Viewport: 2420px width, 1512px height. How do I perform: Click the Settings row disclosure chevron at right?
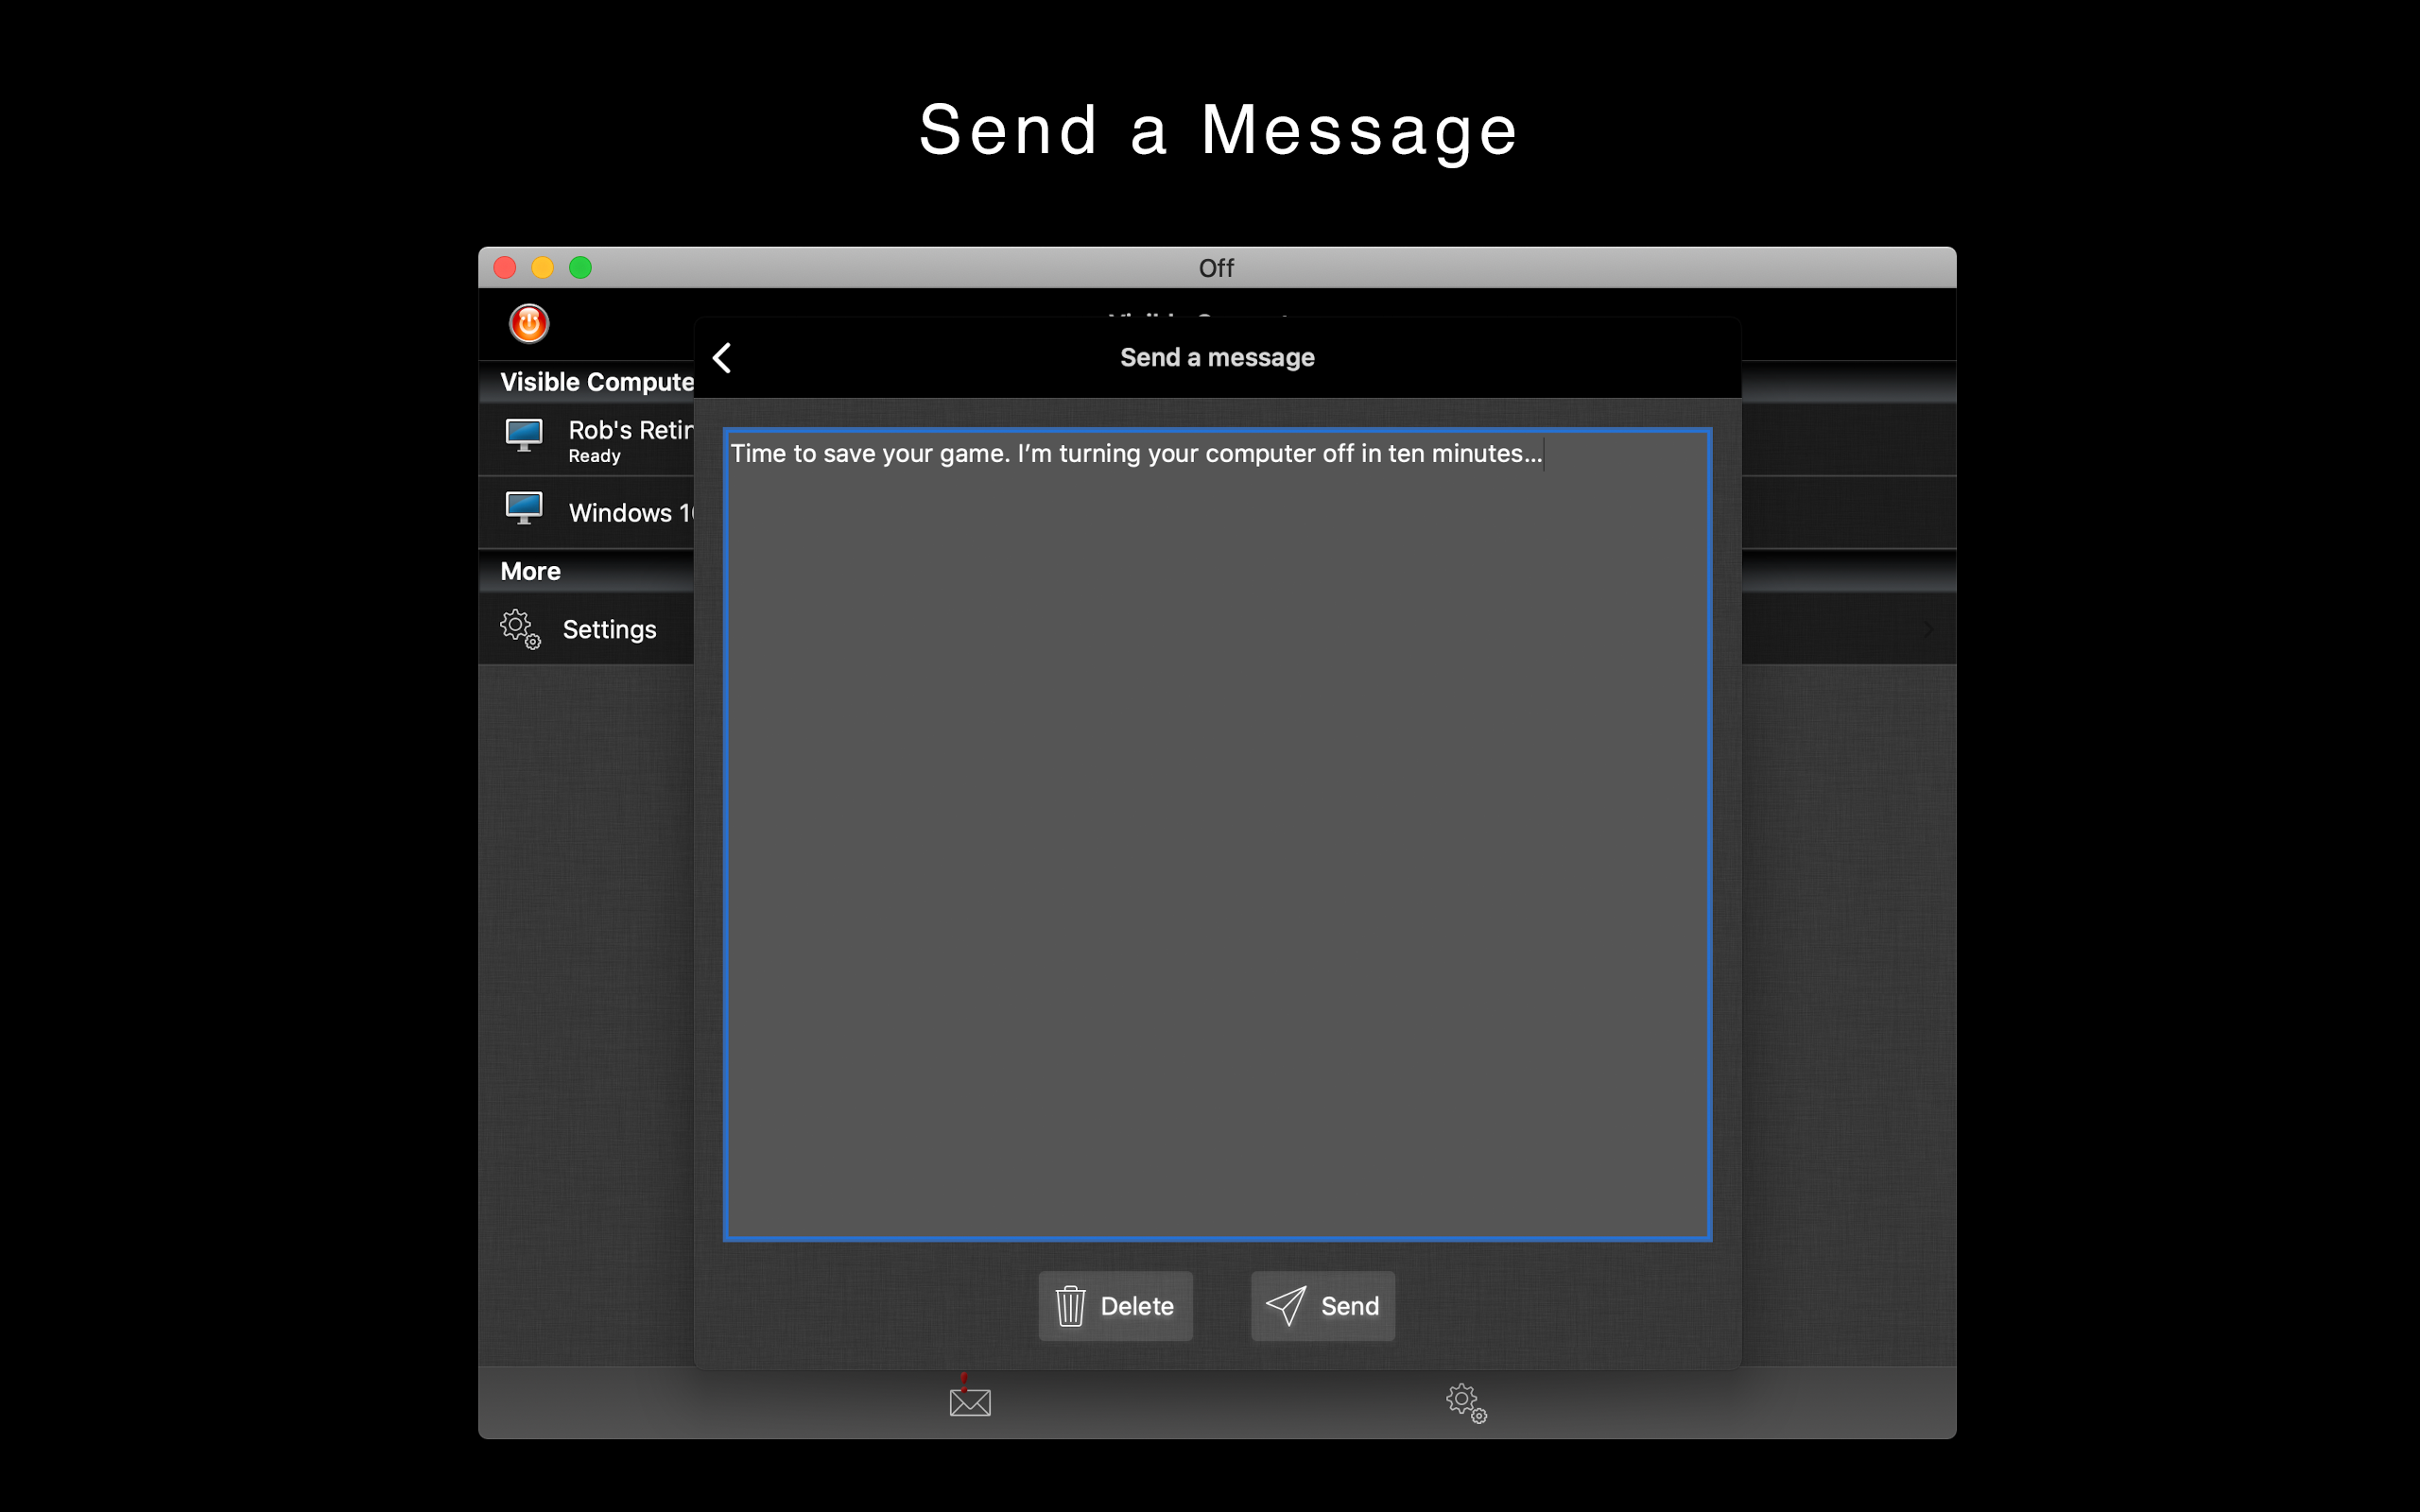1929,629
